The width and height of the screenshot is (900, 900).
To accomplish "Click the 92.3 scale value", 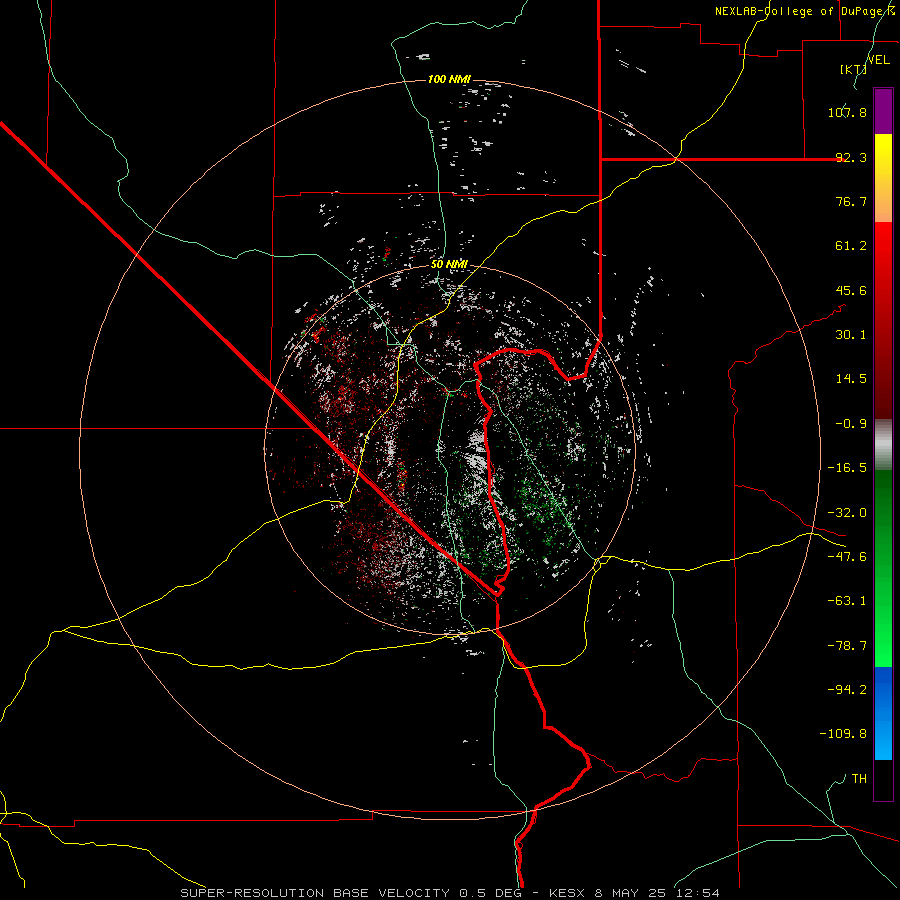I will [851, 157].
